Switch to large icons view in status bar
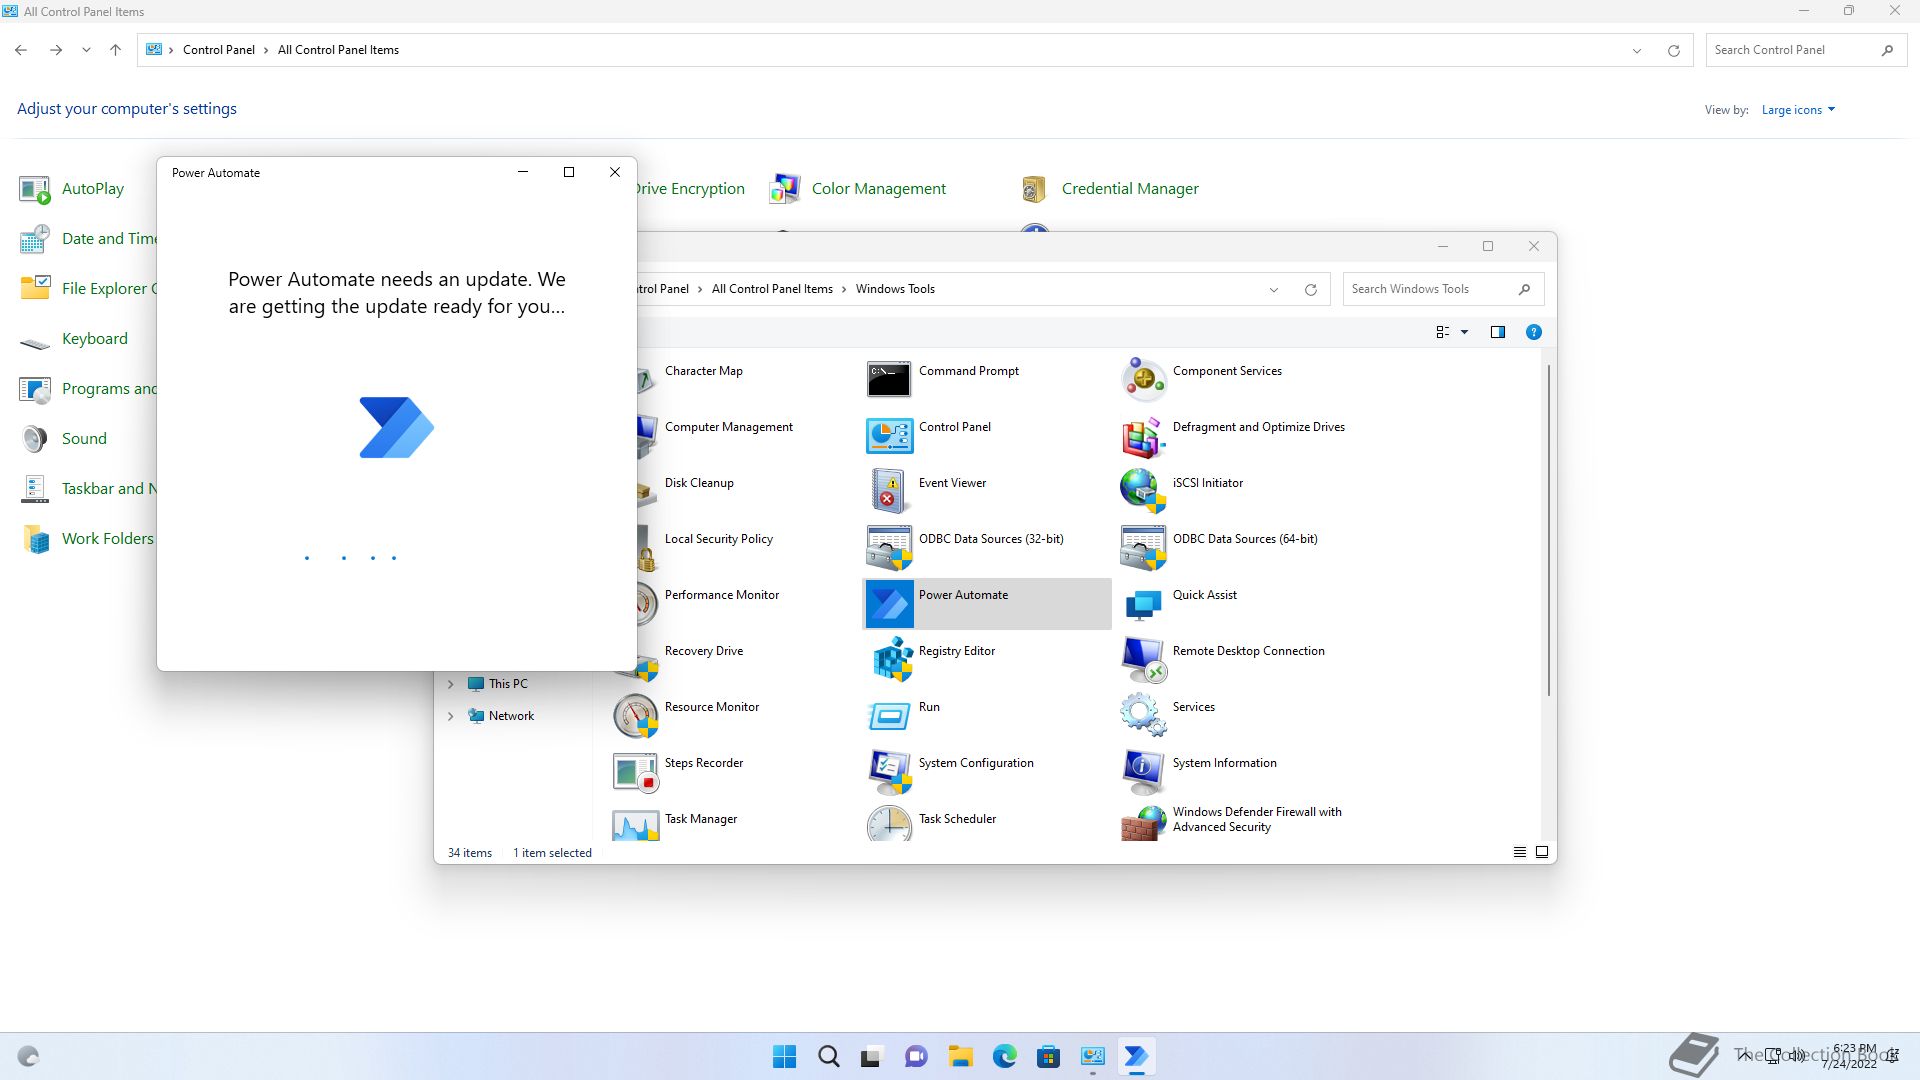This screenshot has width=1920, height=1080. (x=1542, y=852)
